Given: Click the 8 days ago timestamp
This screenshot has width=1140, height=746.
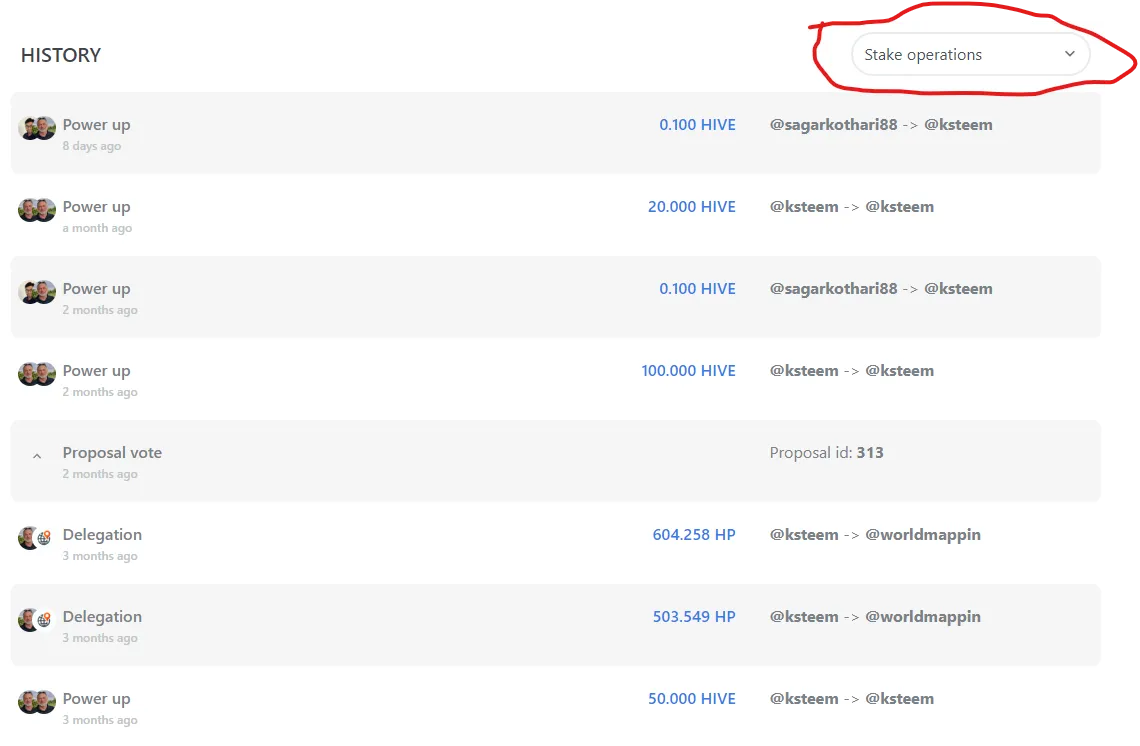Looking at the screenshot, I should [x=92, y=146].
